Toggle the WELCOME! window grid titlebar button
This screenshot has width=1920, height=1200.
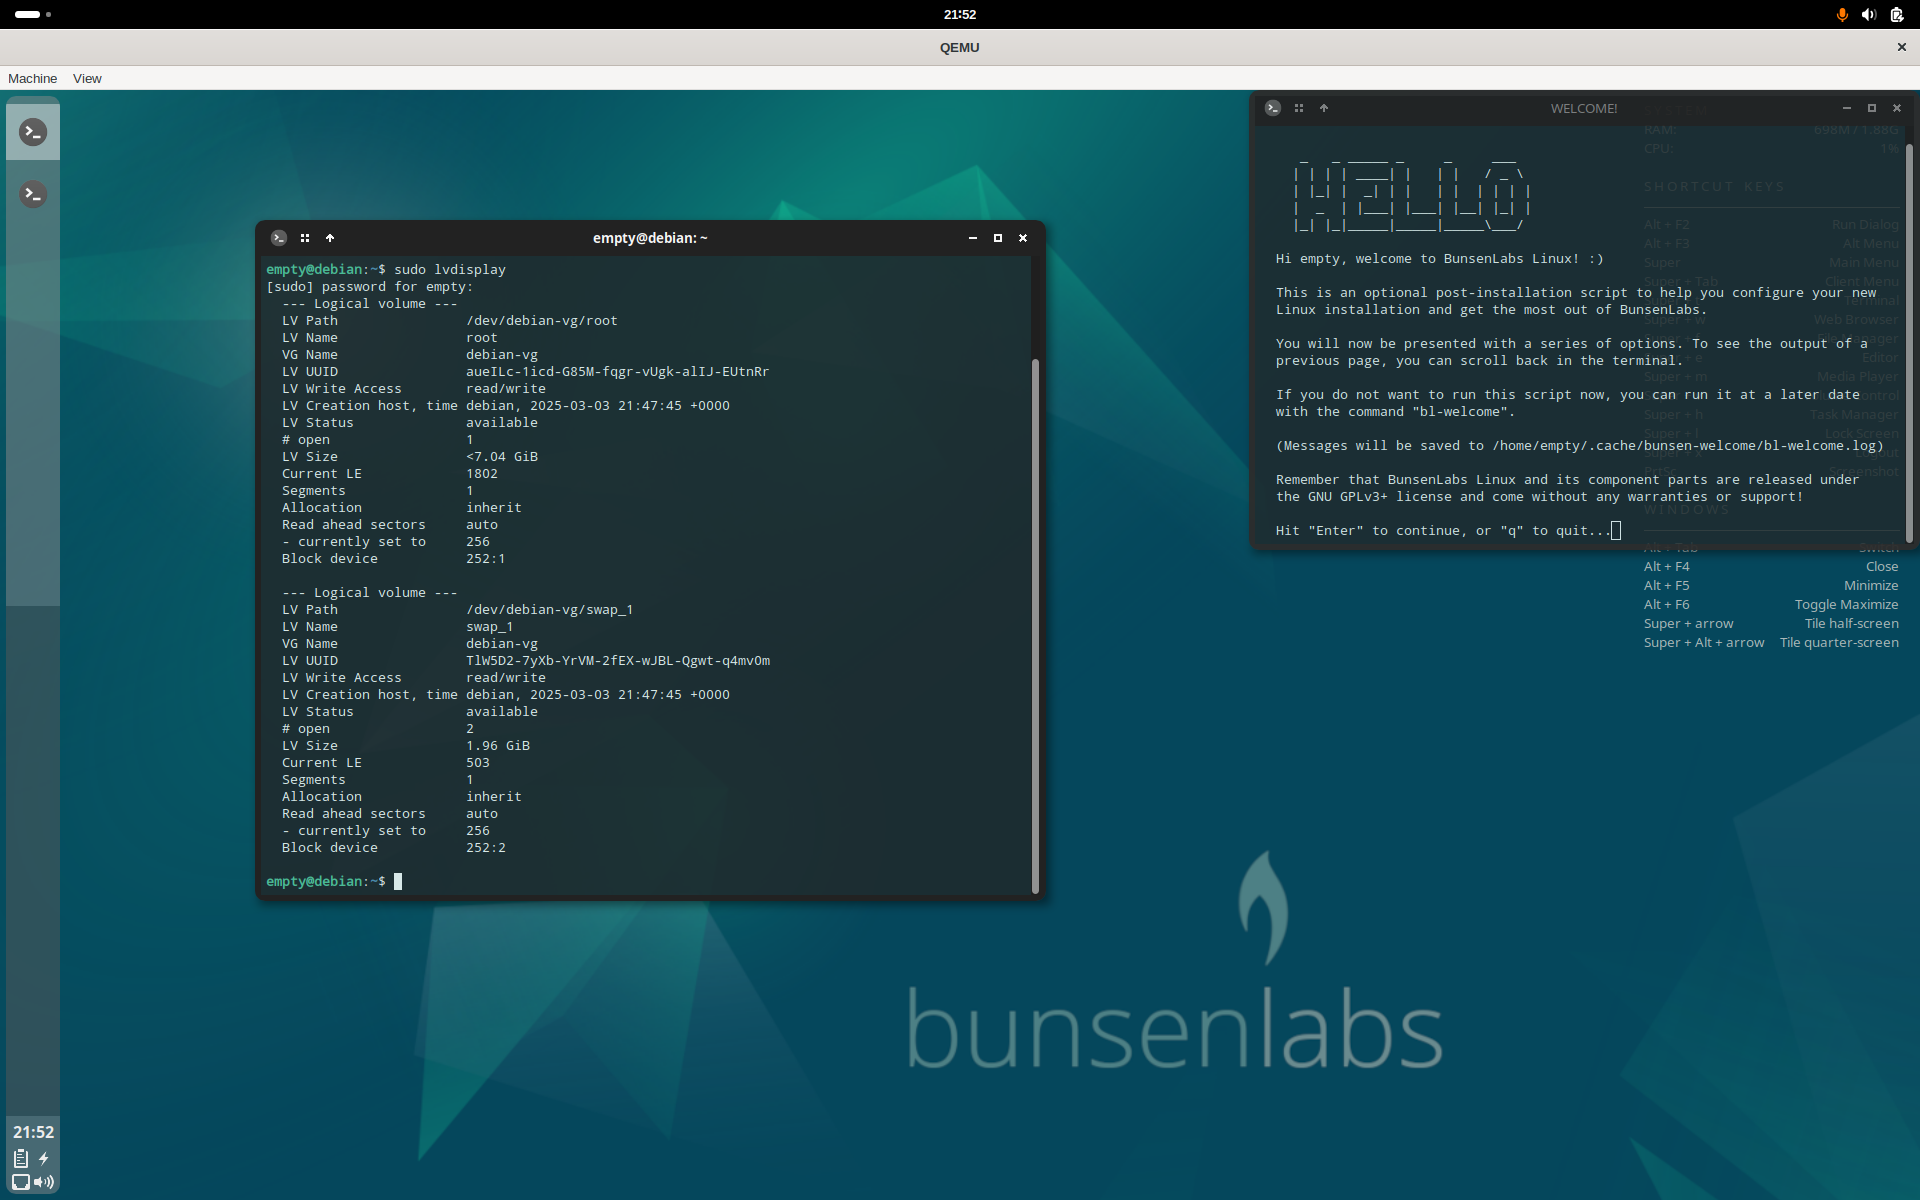click(1299, 108)
